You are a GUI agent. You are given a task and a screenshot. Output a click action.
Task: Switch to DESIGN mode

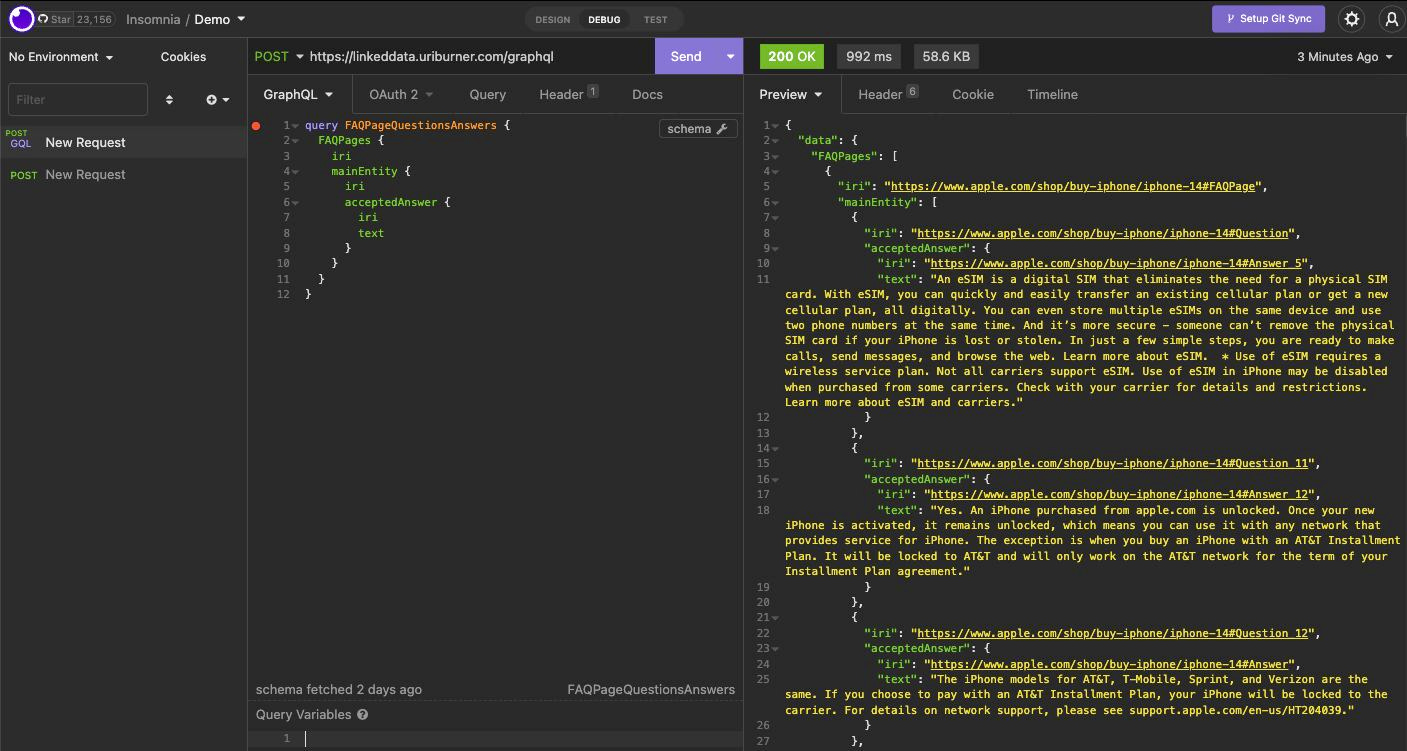click(552, 19)
